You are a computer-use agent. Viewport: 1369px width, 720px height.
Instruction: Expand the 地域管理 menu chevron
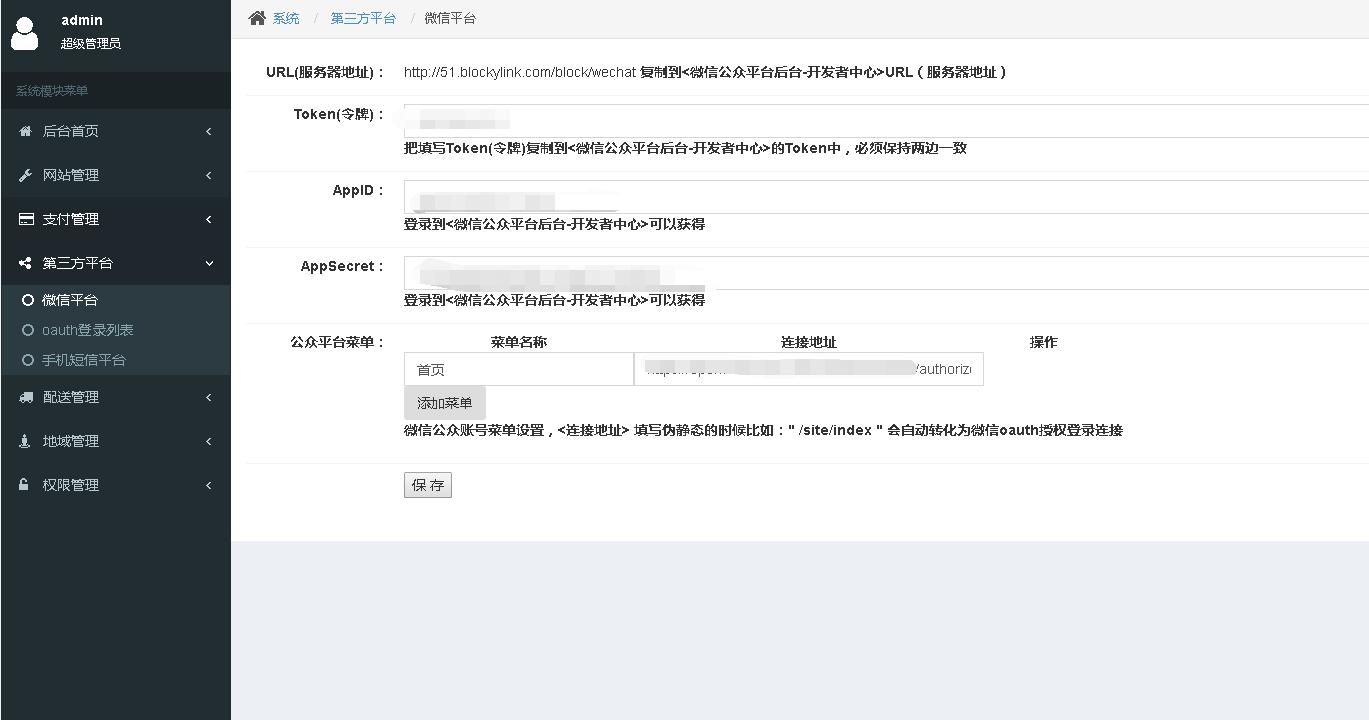tap(209, 441)
